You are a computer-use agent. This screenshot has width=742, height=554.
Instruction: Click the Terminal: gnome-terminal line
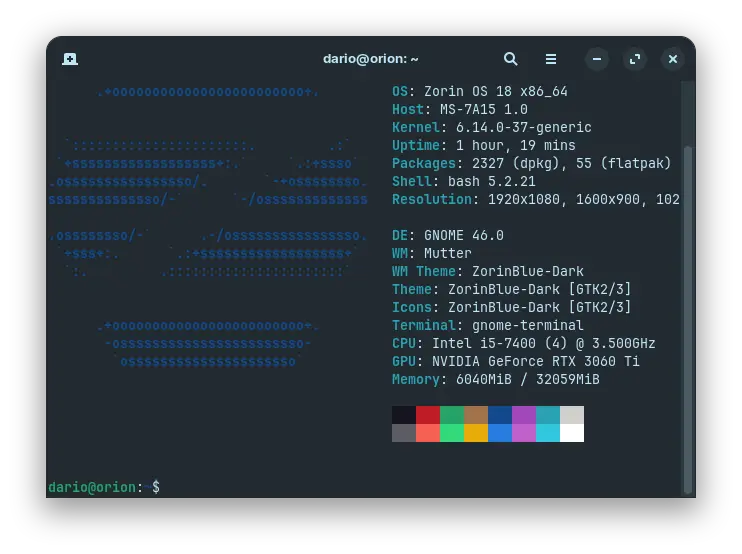[487, 325]
